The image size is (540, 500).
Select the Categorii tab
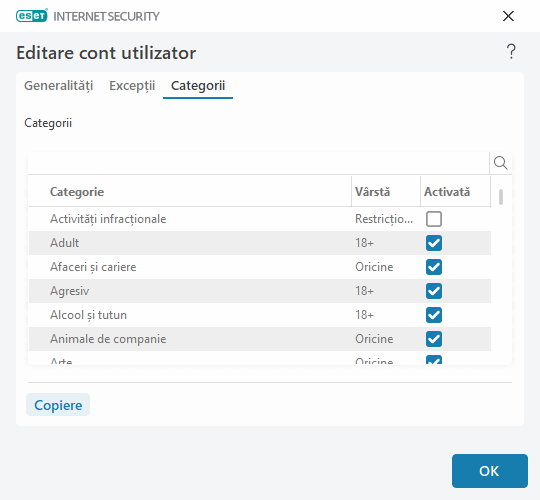[x=198, y=86]
